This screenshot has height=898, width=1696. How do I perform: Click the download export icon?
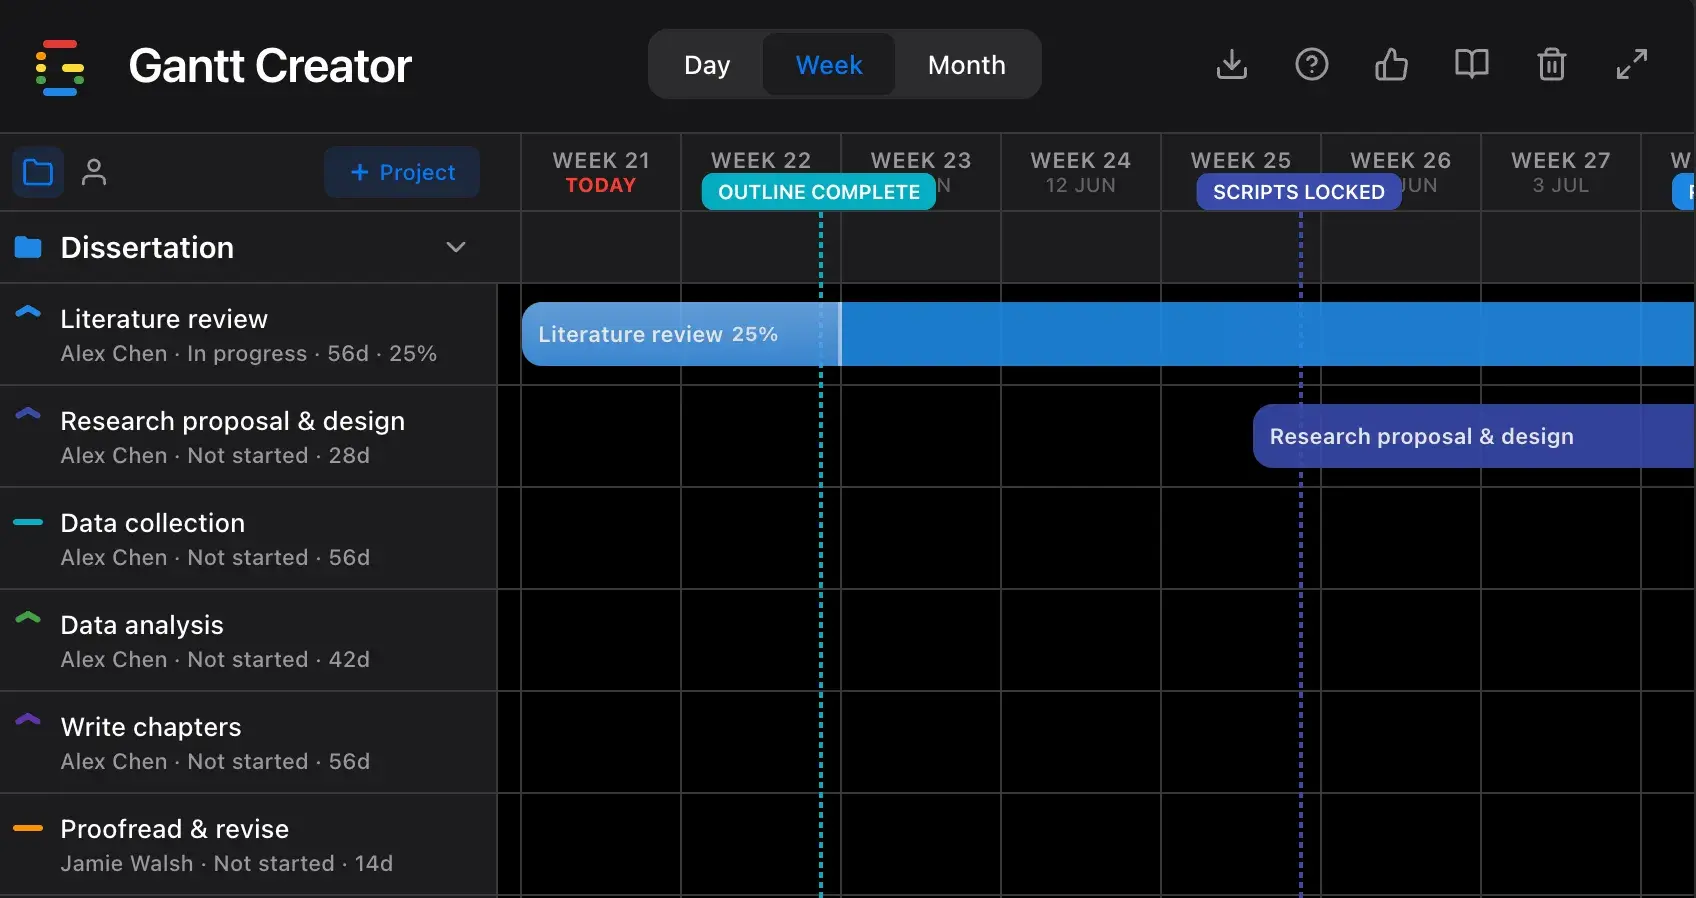[x=1232, y=65]
